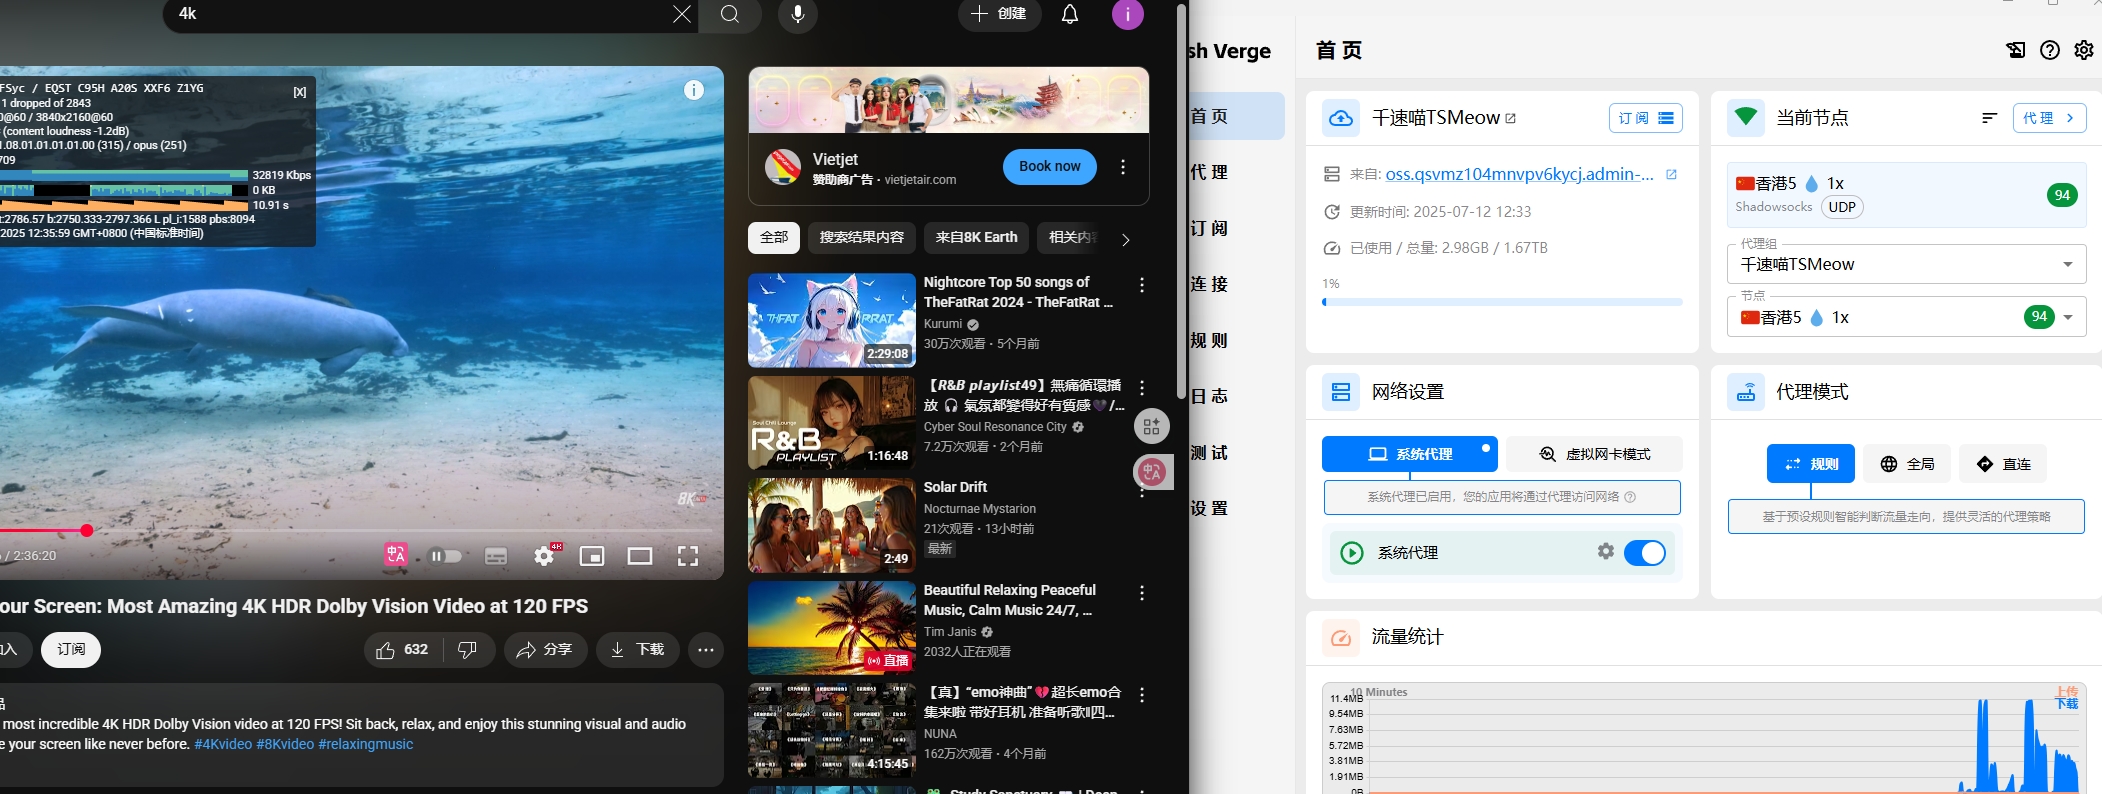Open video settings gear in player
Screen dimensions: 2102x794
pos(544,556)
